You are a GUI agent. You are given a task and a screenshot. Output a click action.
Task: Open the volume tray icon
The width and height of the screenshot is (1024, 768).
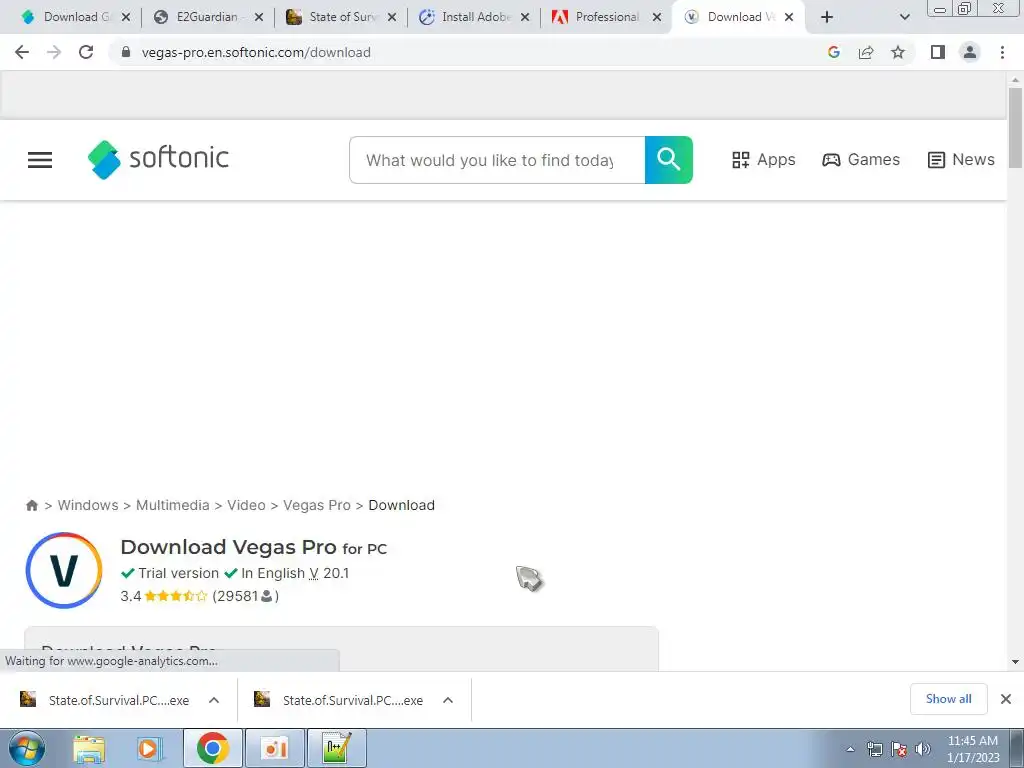[x=922, y=749]
